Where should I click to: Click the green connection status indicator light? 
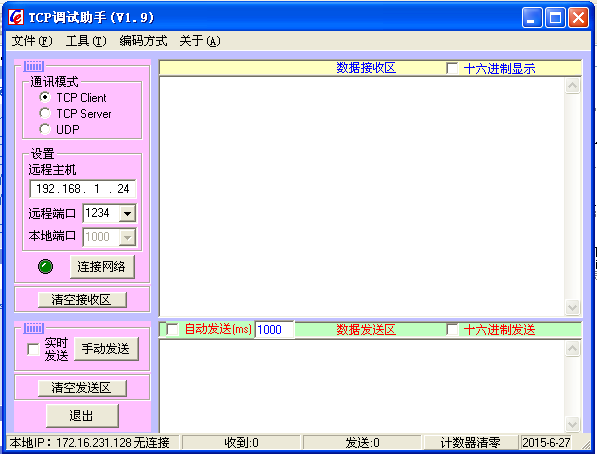click(46, 267)
